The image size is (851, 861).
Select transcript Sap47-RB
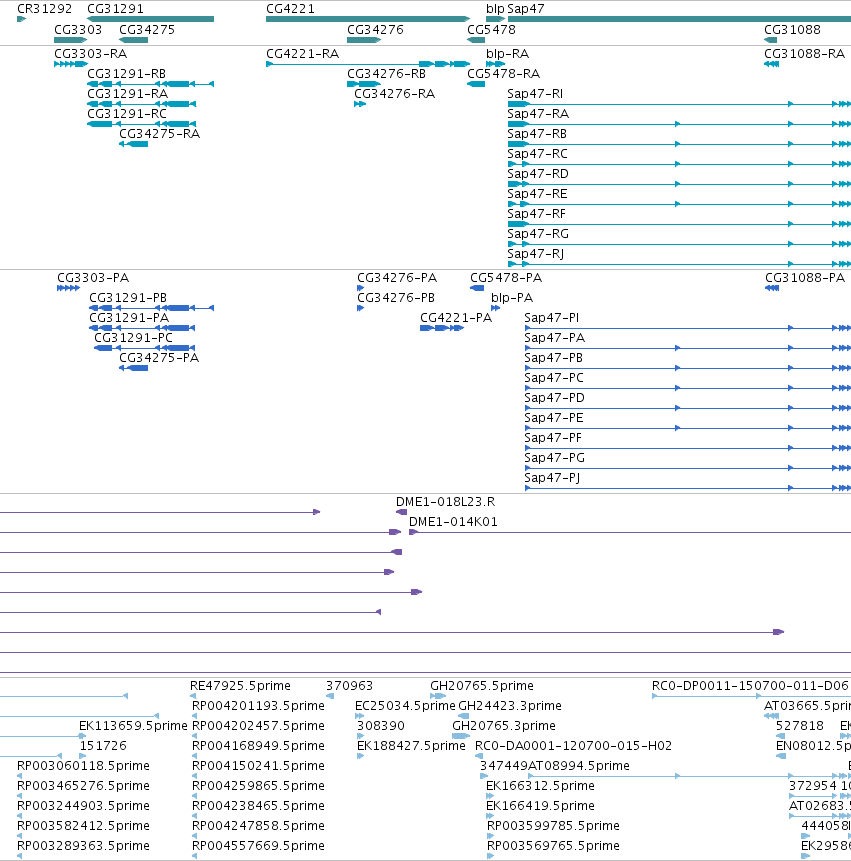coord(537,134)
